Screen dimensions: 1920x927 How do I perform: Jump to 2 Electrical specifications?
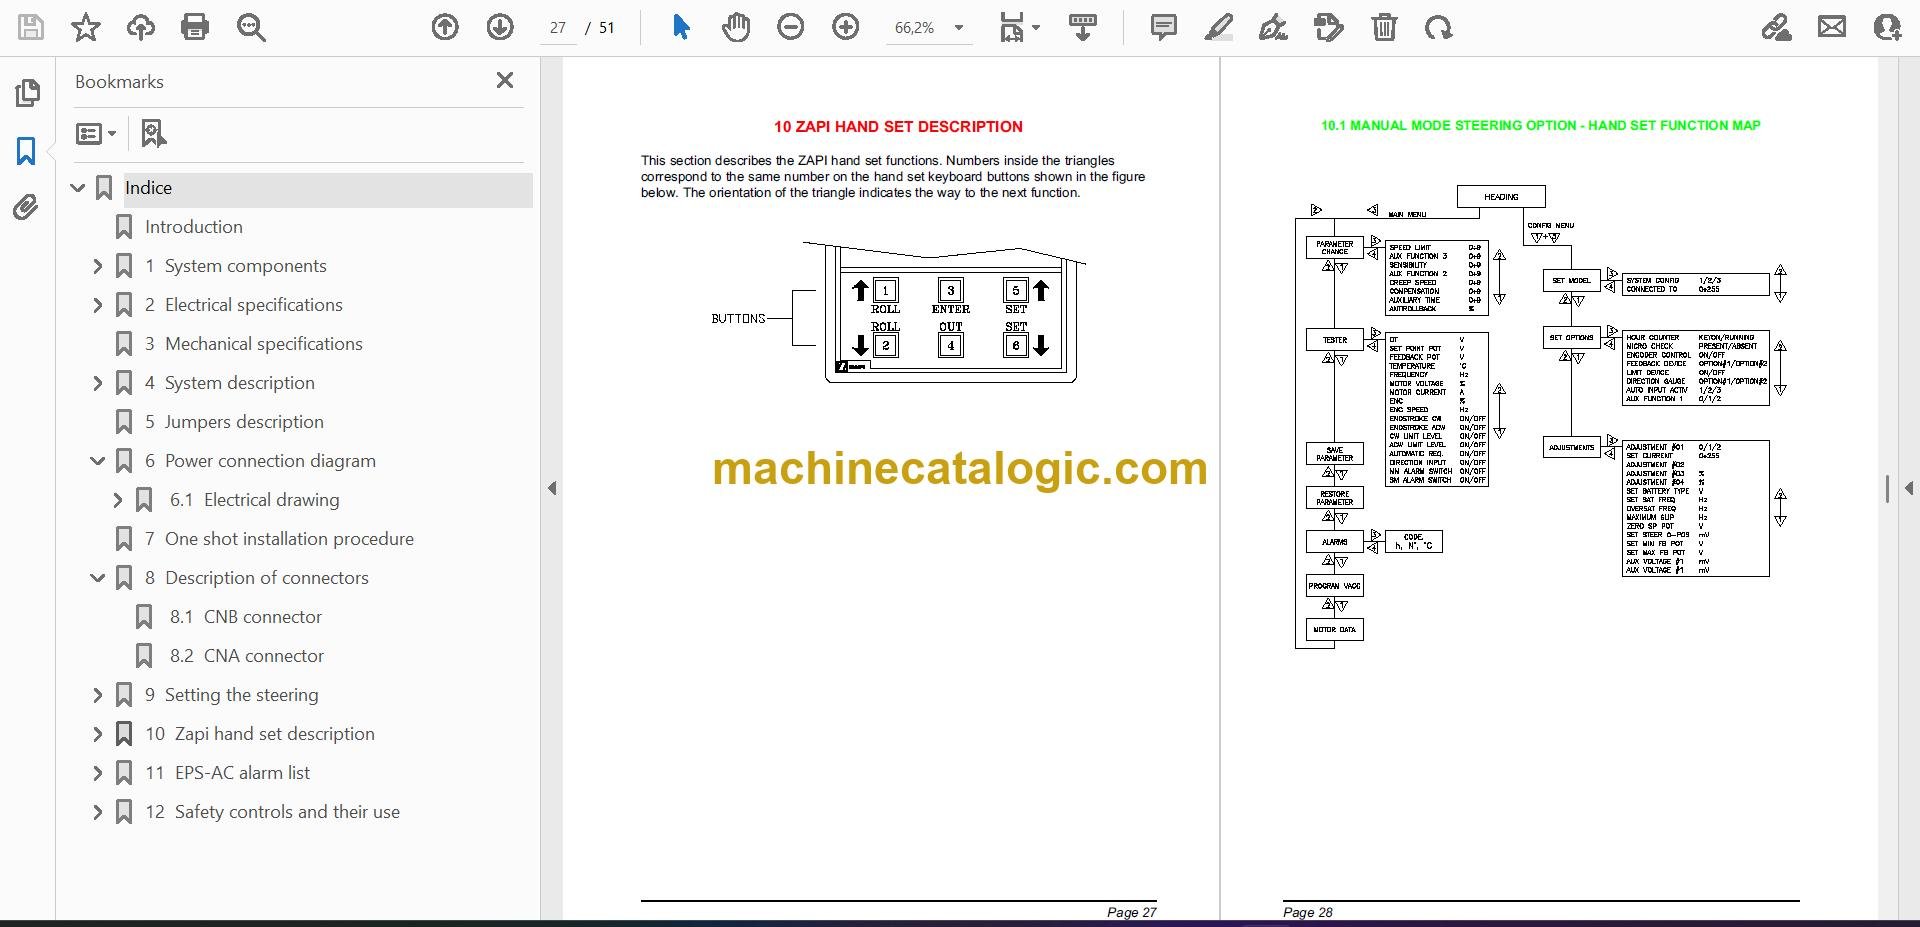tap(244, 305)
